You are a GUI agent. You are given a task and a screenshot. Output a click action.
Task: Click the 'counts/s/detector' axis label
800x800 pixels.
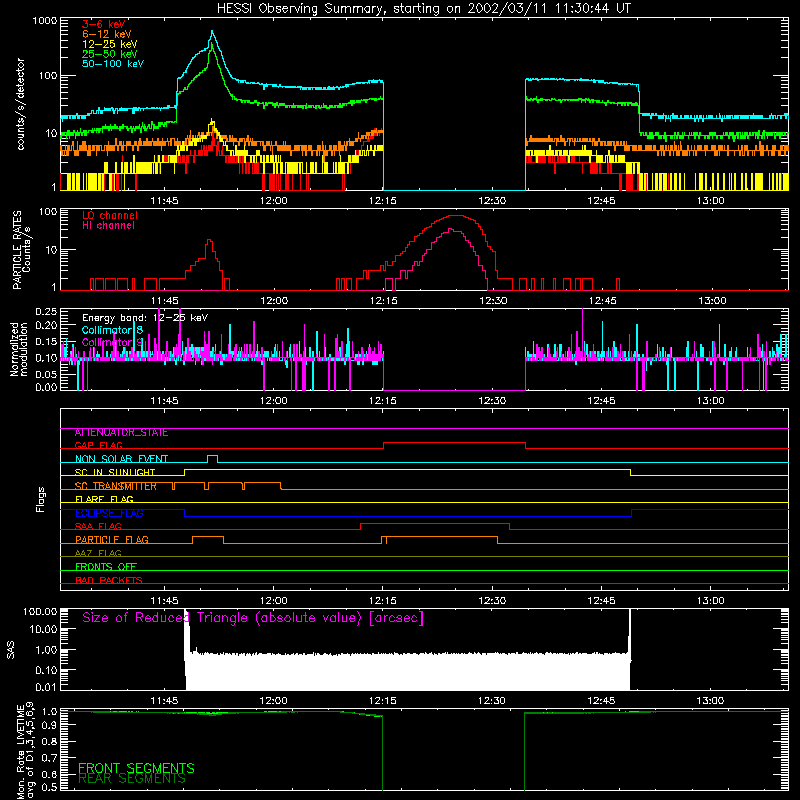(20, 104)
